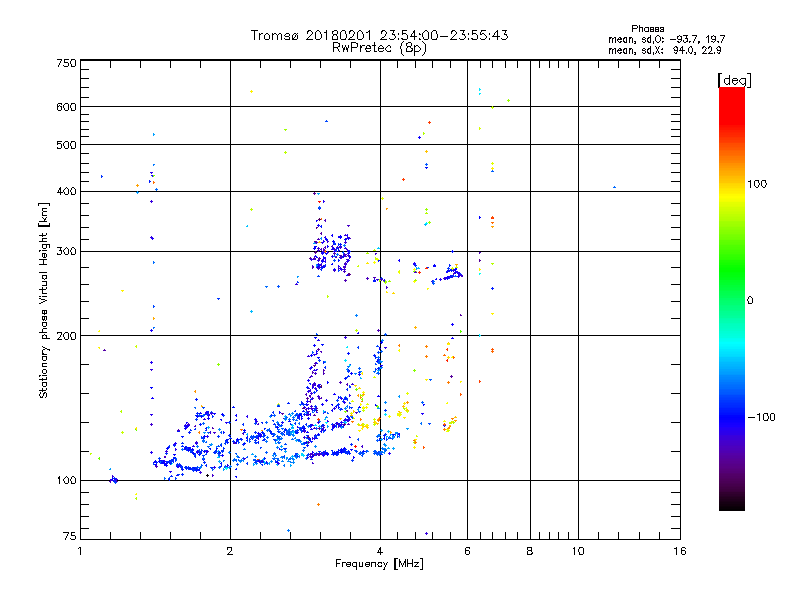Click the colorbar 0 degree label
The image size is (800, 600).
click(x=750, y=300)
